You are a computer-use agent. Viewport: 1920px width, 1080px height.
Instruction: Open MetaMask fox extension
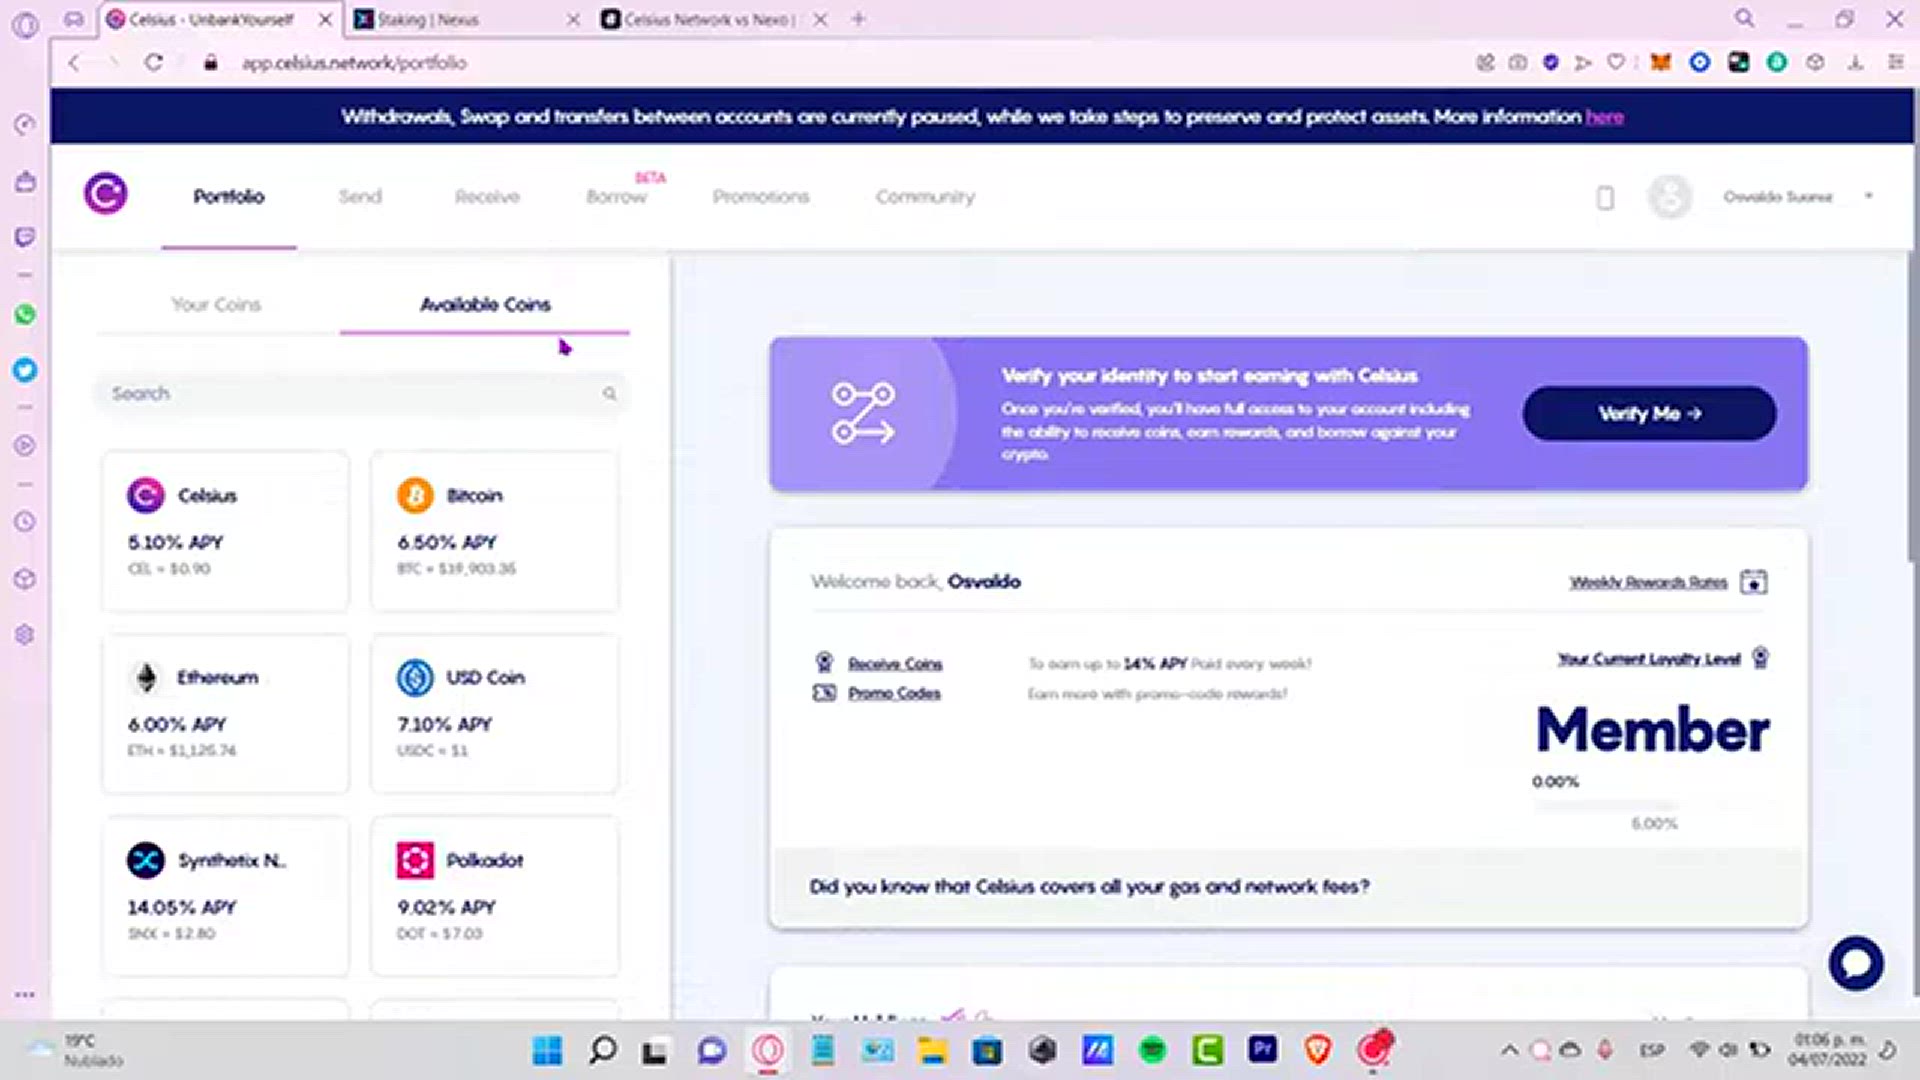pos(1661,63)
